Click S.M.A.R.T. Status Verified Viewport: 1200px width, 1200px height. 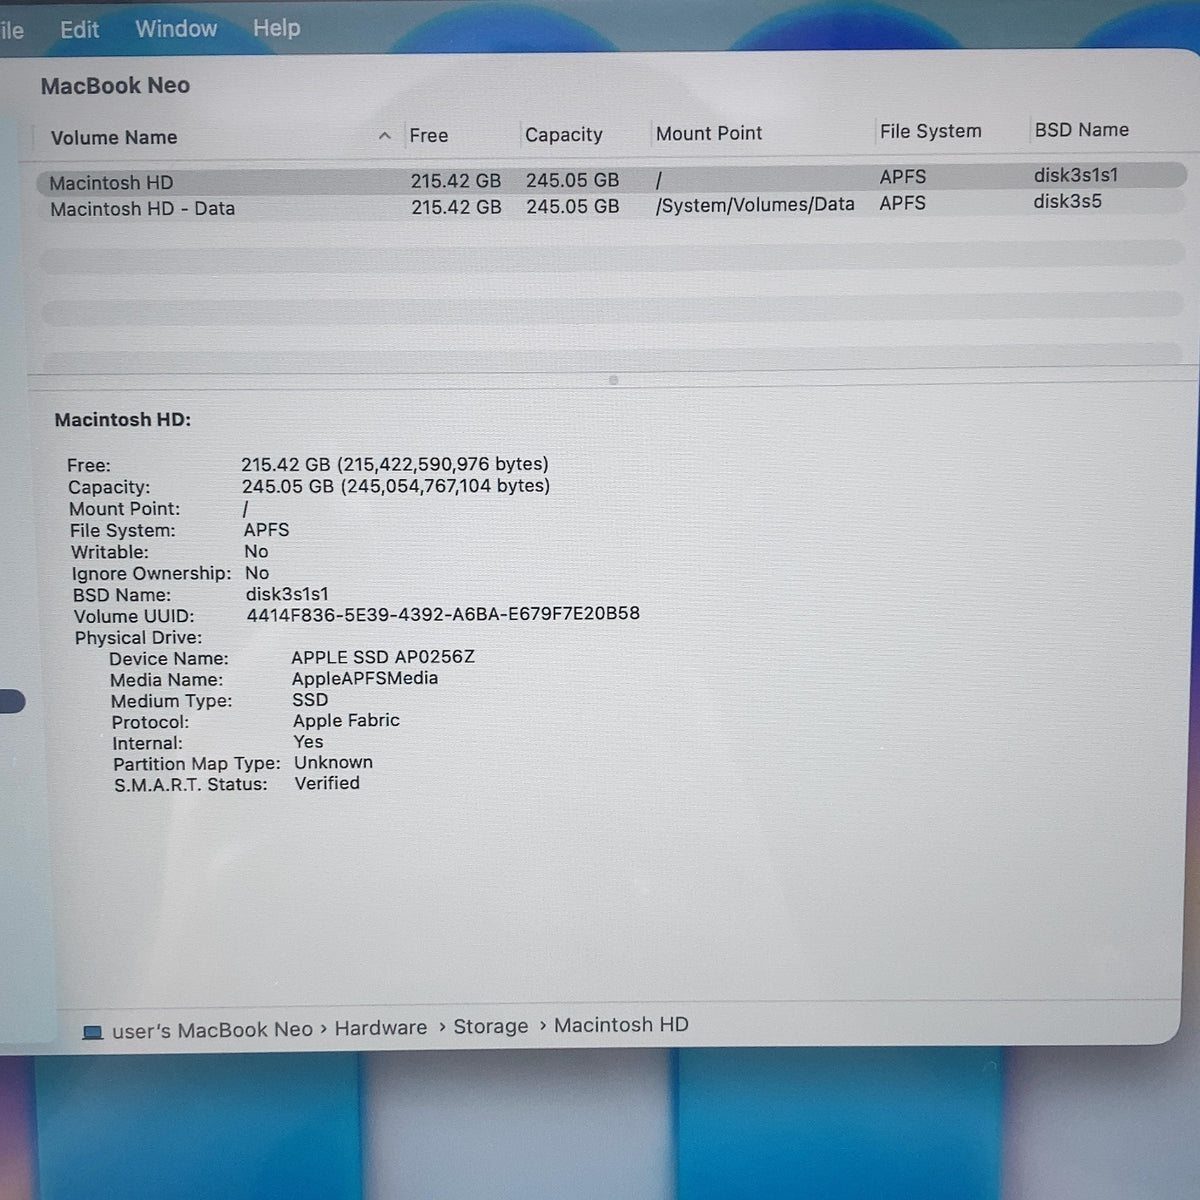(327, 783)
